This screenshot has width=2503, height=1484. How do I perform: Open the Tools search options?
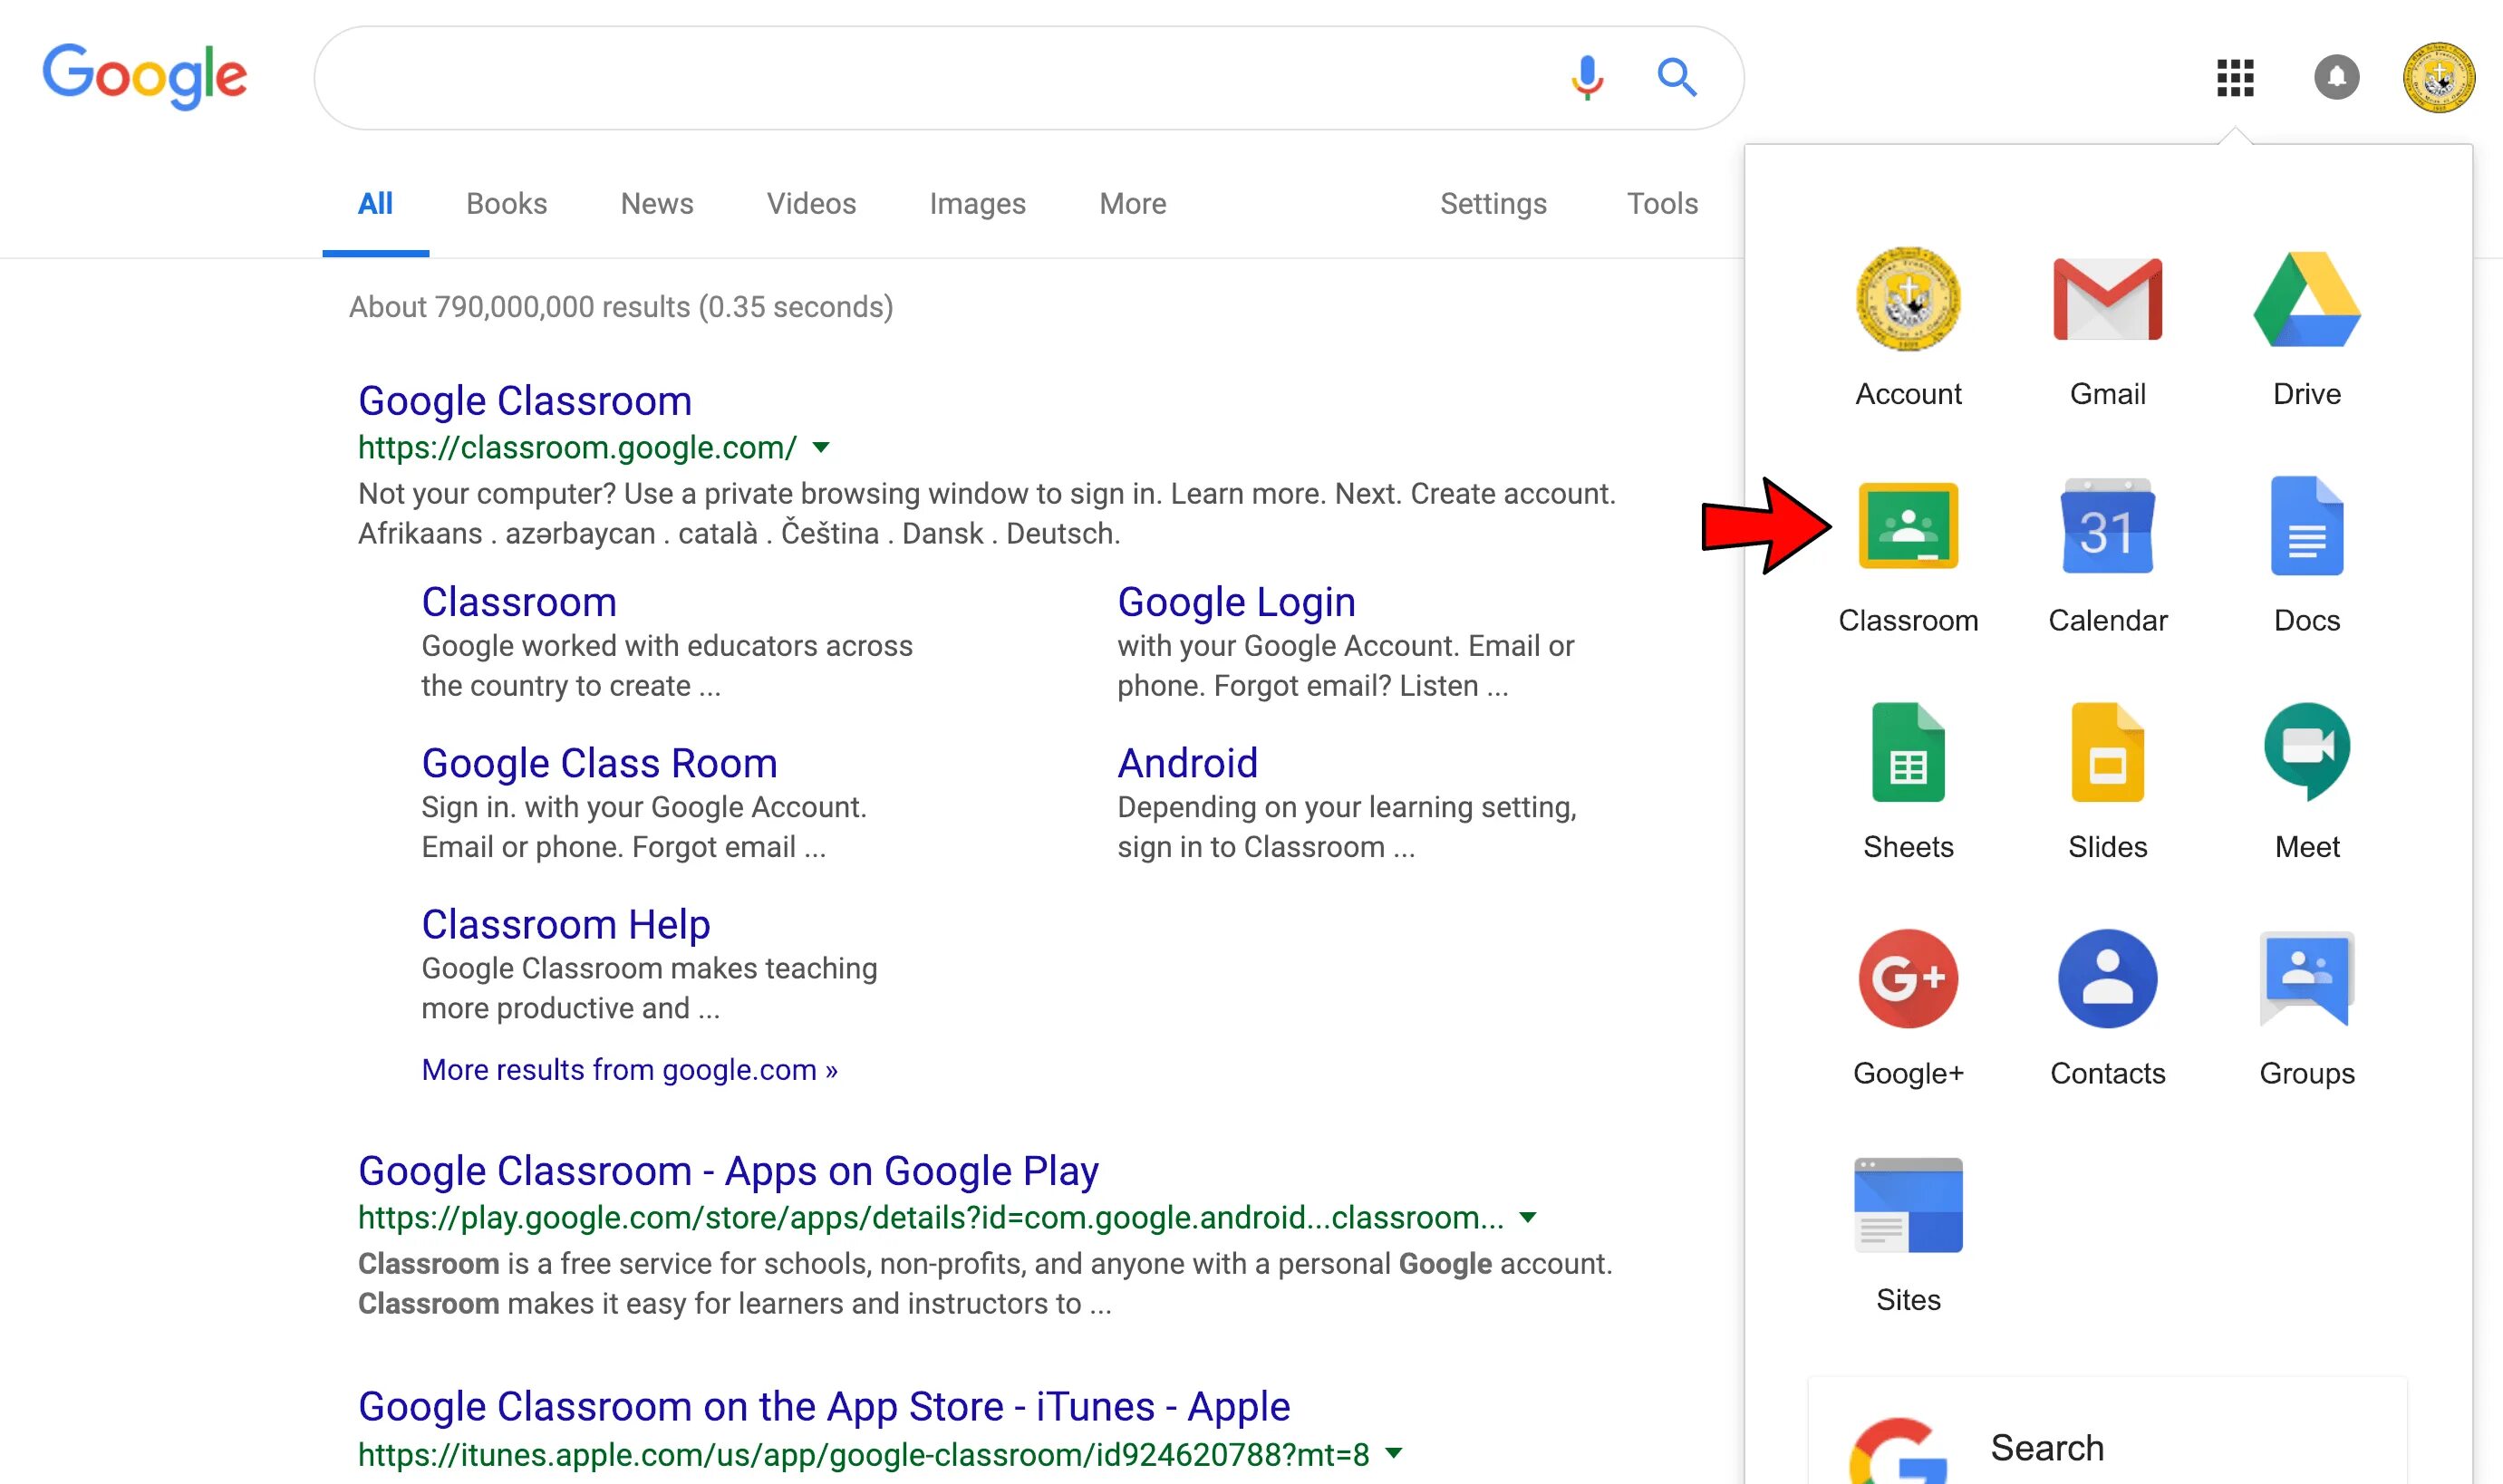1661,204
